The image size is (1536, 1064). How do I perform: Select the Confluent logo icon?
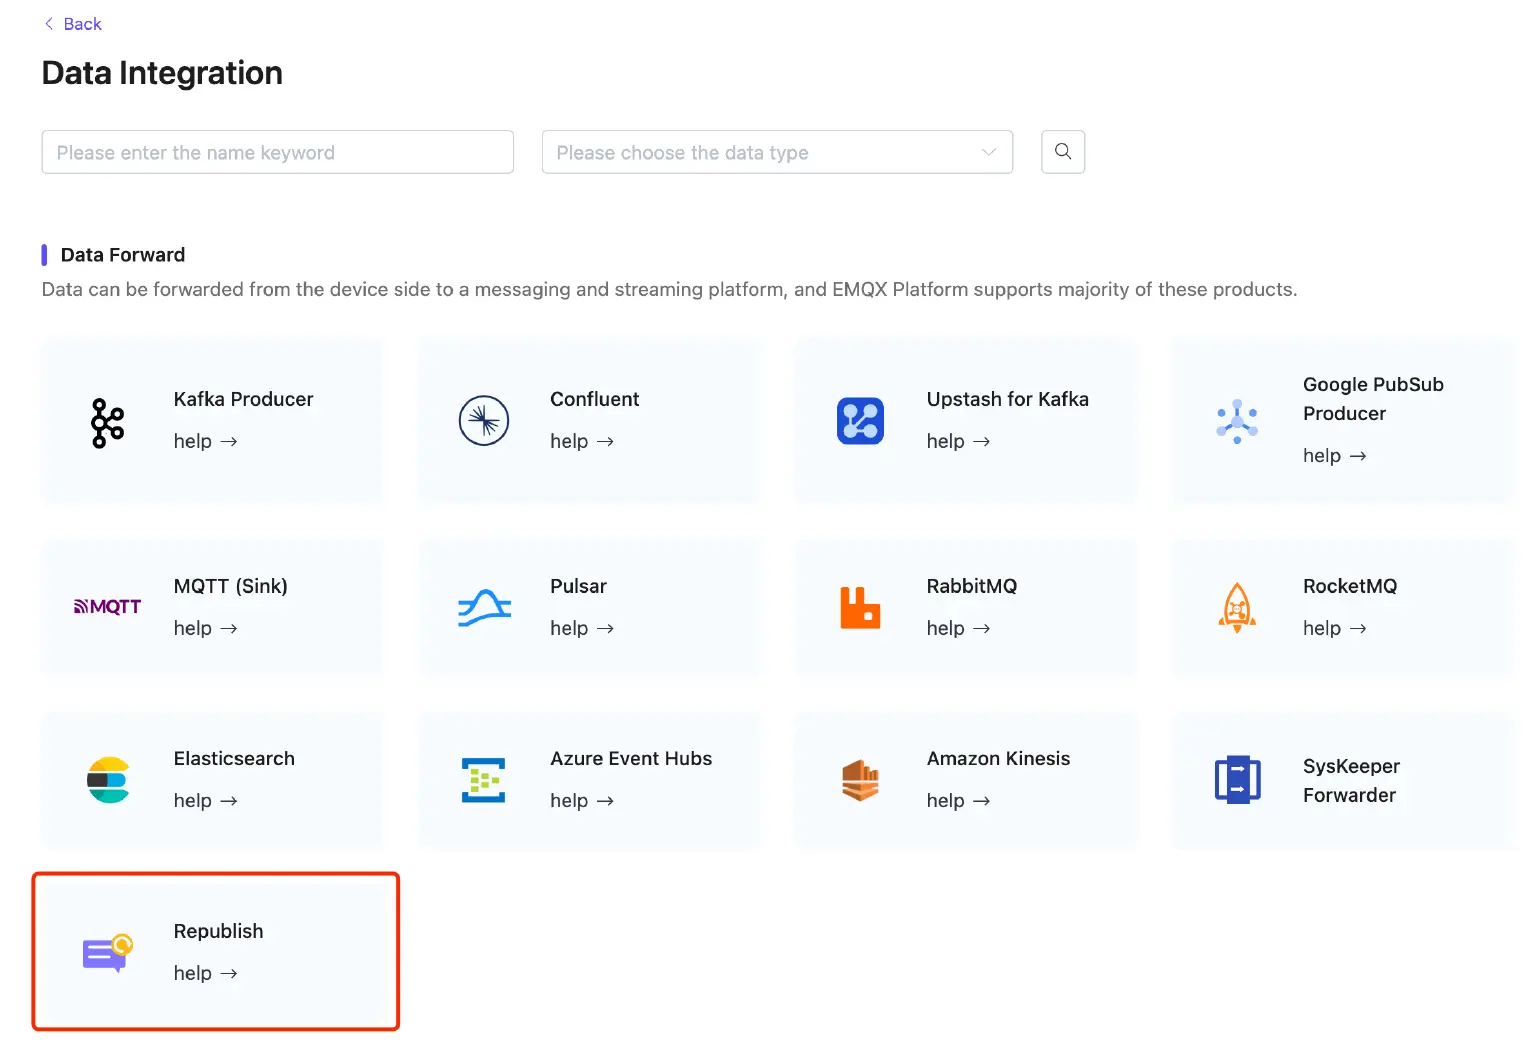tap(484, 421)
